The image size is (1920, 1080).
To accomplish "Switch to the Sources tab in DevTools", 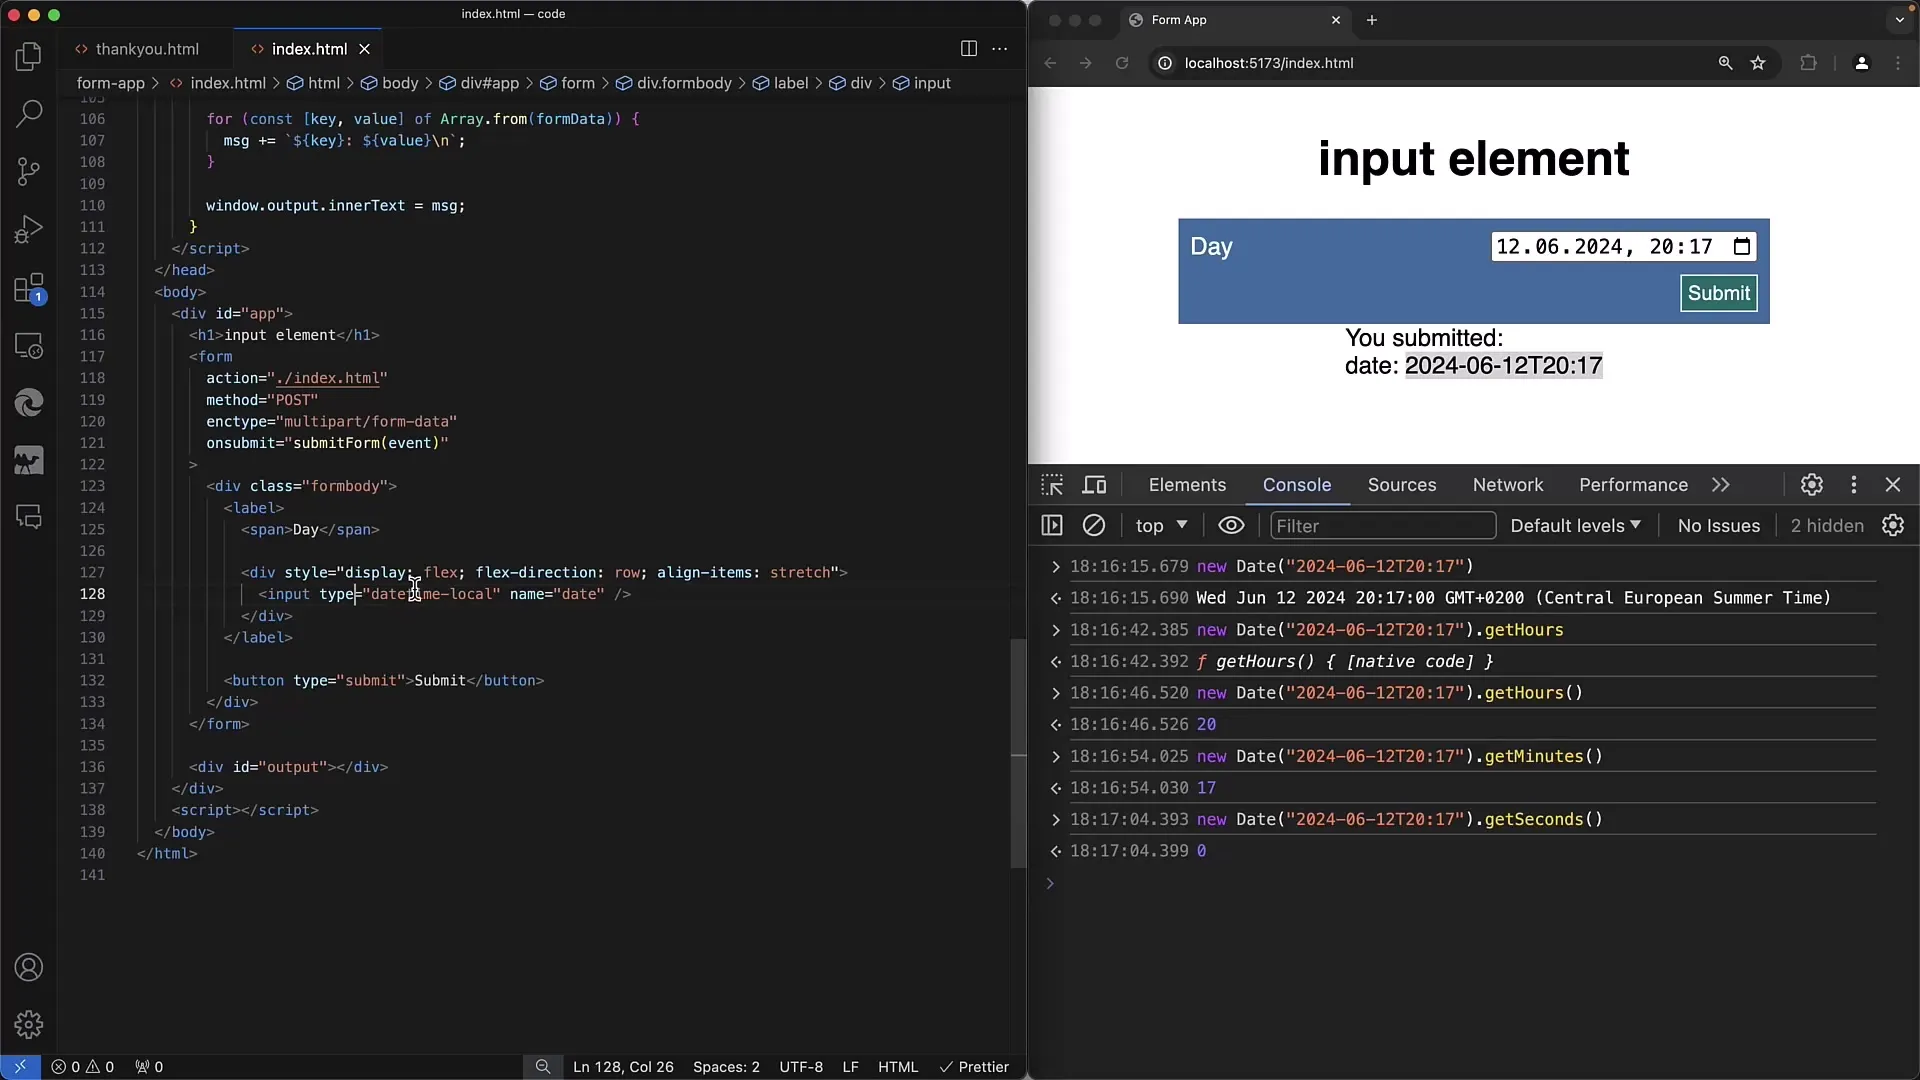I will point(1402,484).
